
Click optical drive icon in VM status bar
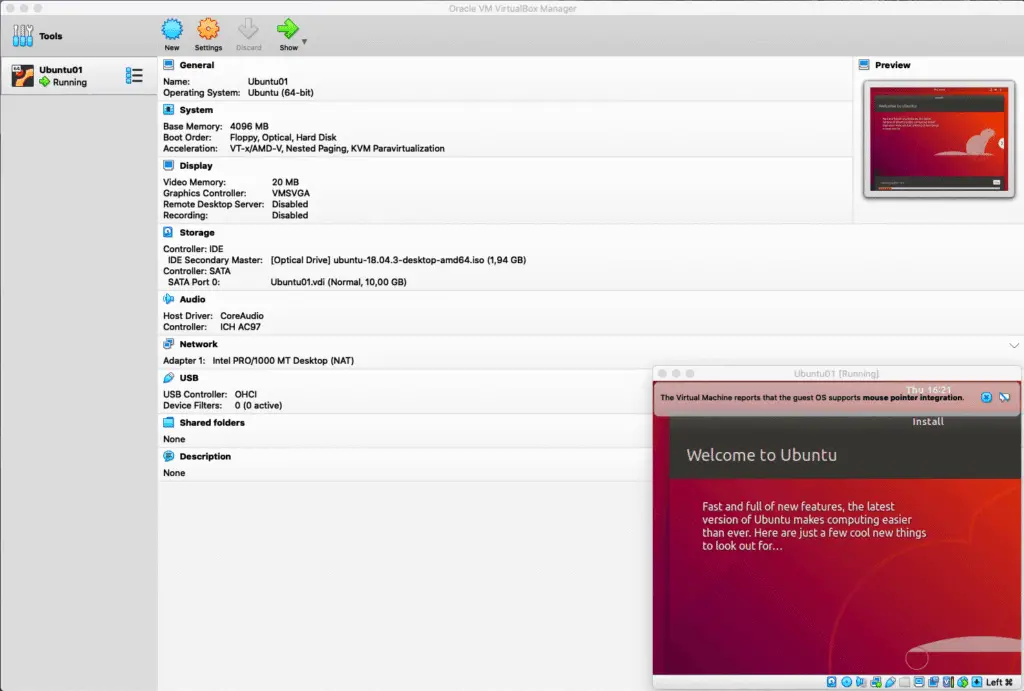coord(846,682)
